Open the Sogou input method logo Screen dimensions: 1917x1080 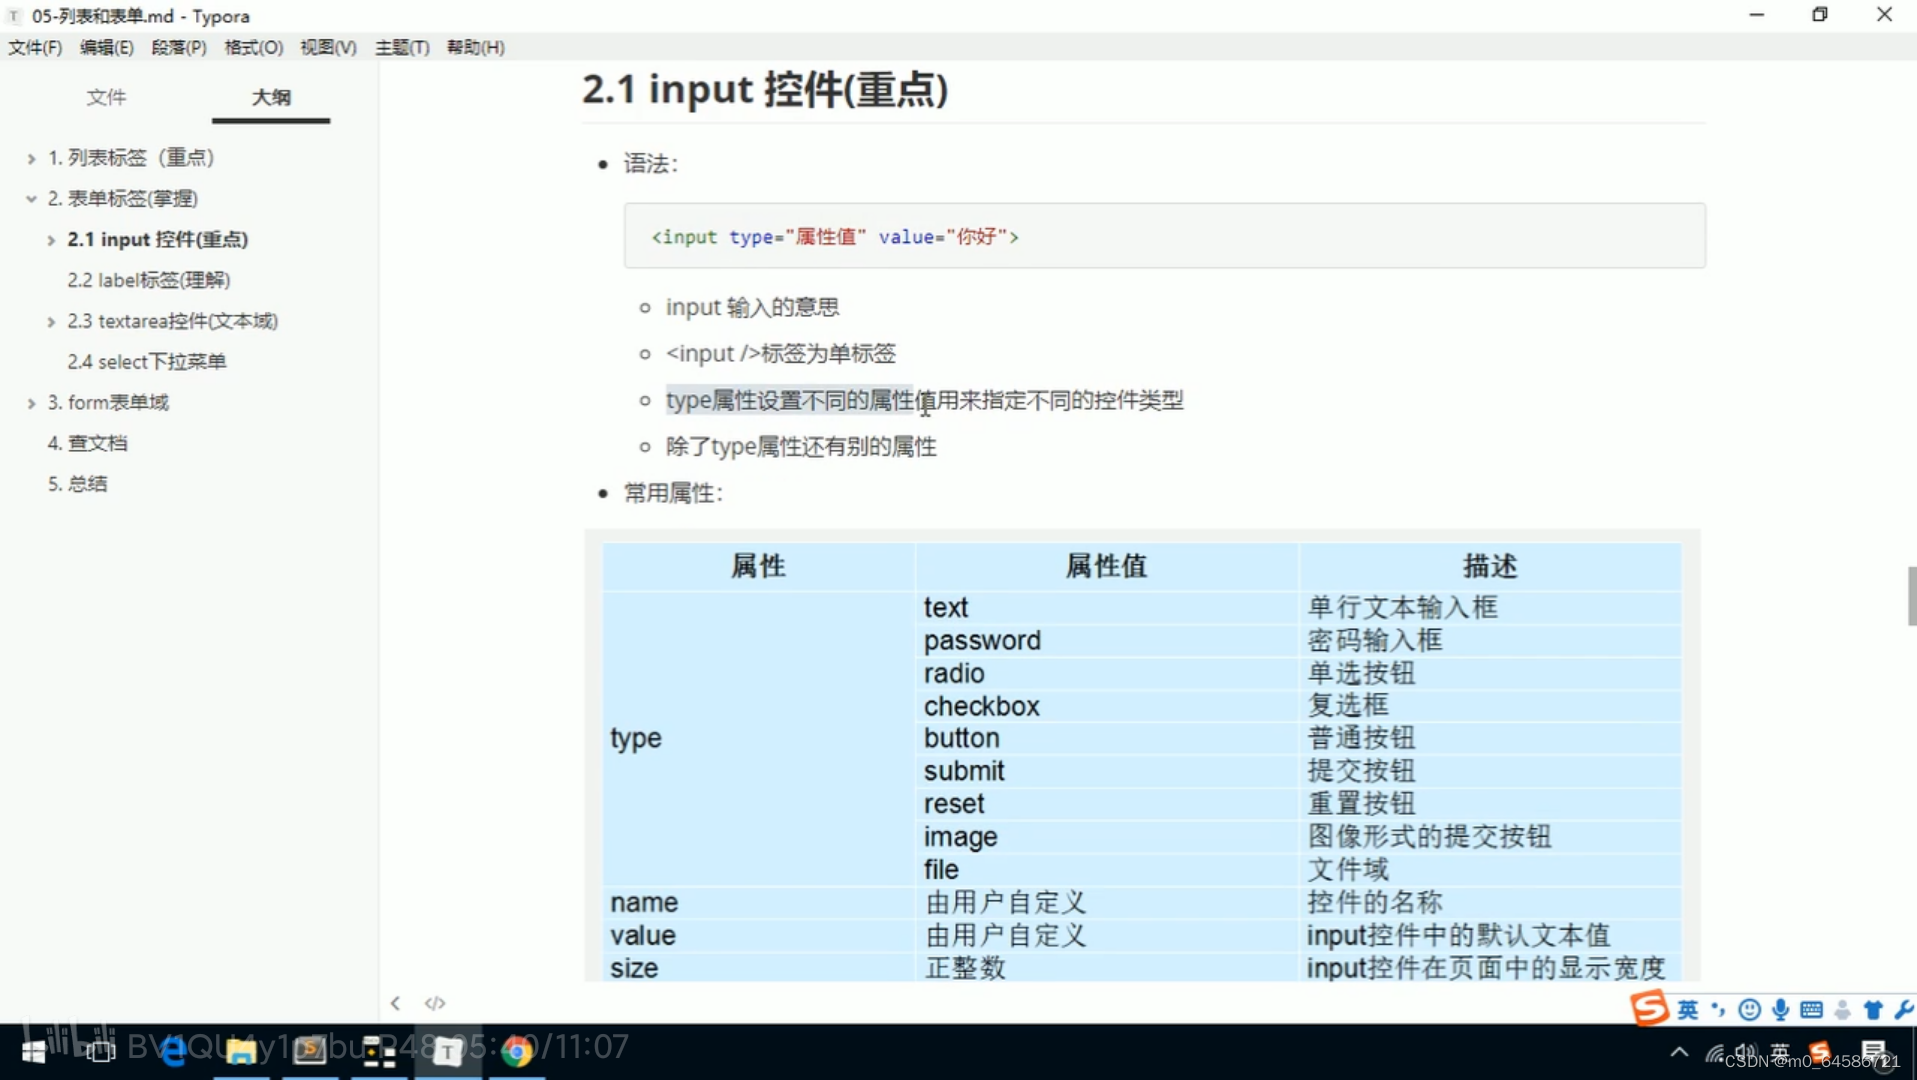coord(1649,1008)
